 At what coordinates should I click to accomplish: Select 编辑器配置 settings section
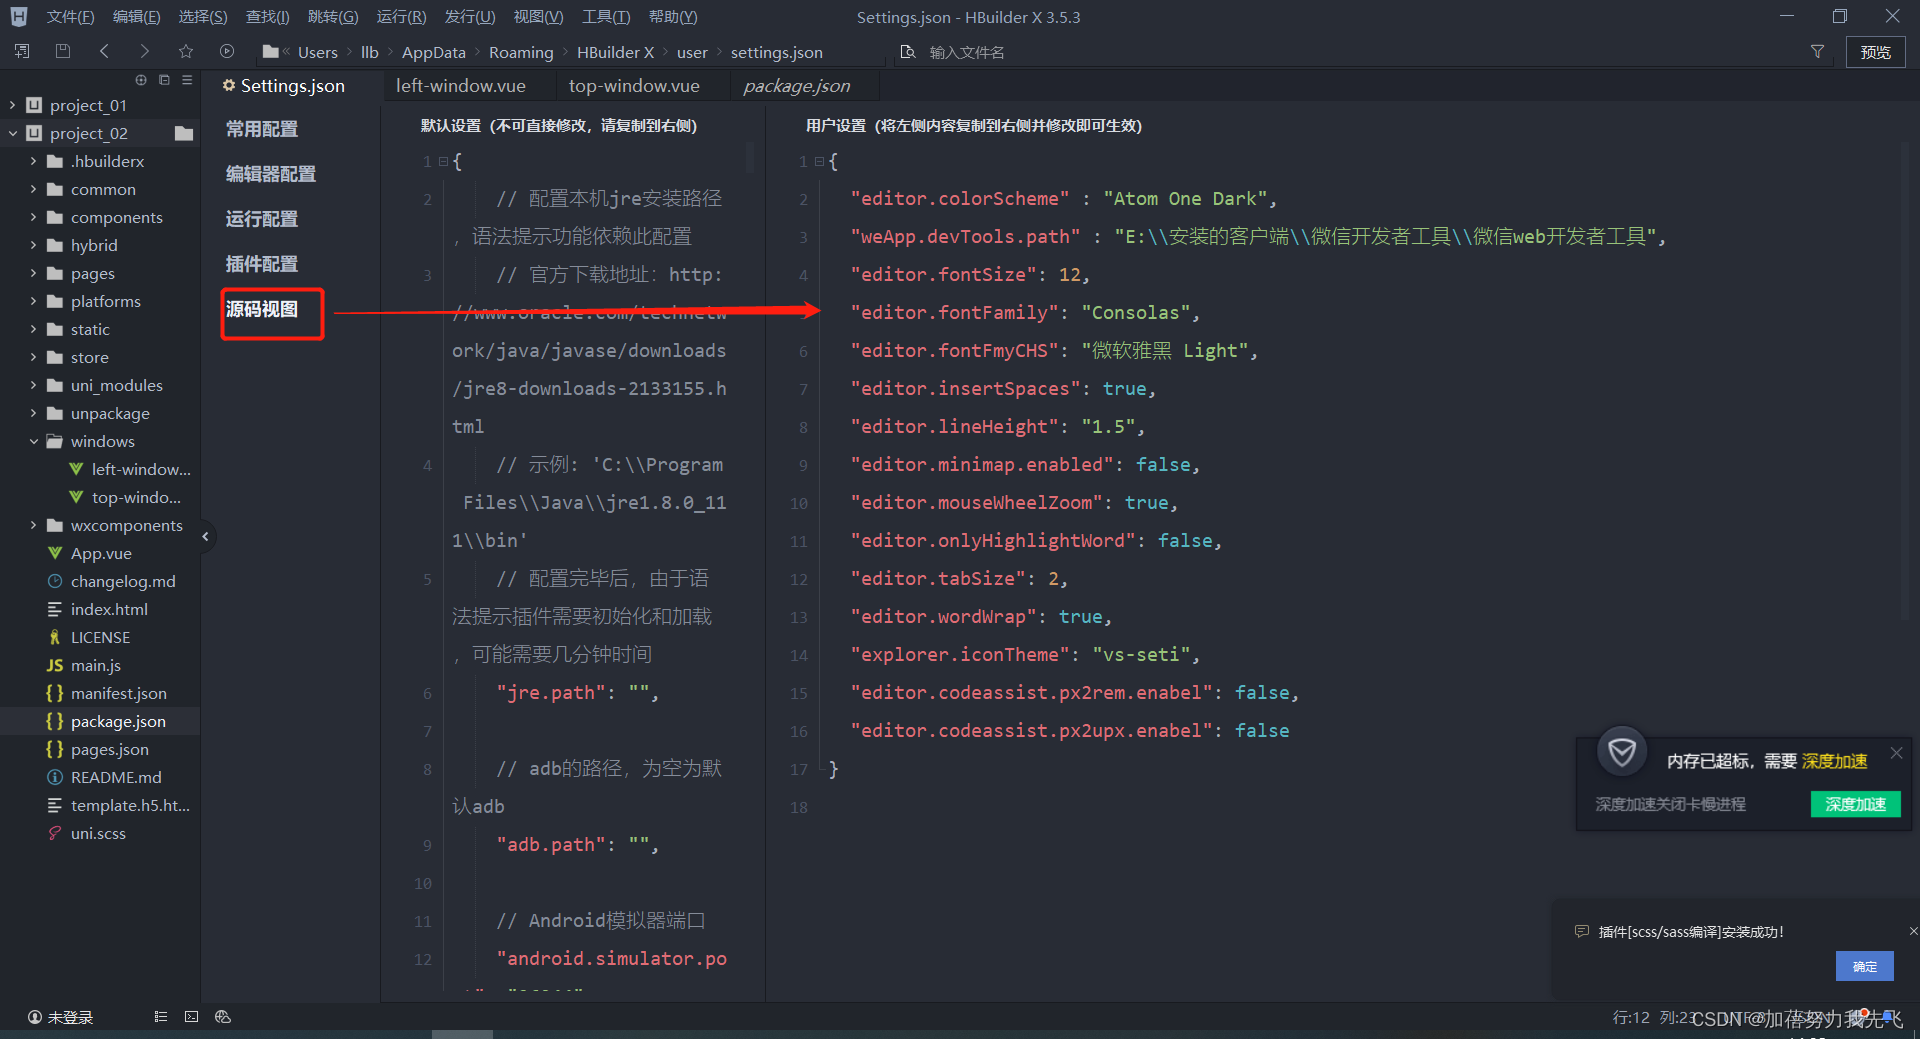271,174
